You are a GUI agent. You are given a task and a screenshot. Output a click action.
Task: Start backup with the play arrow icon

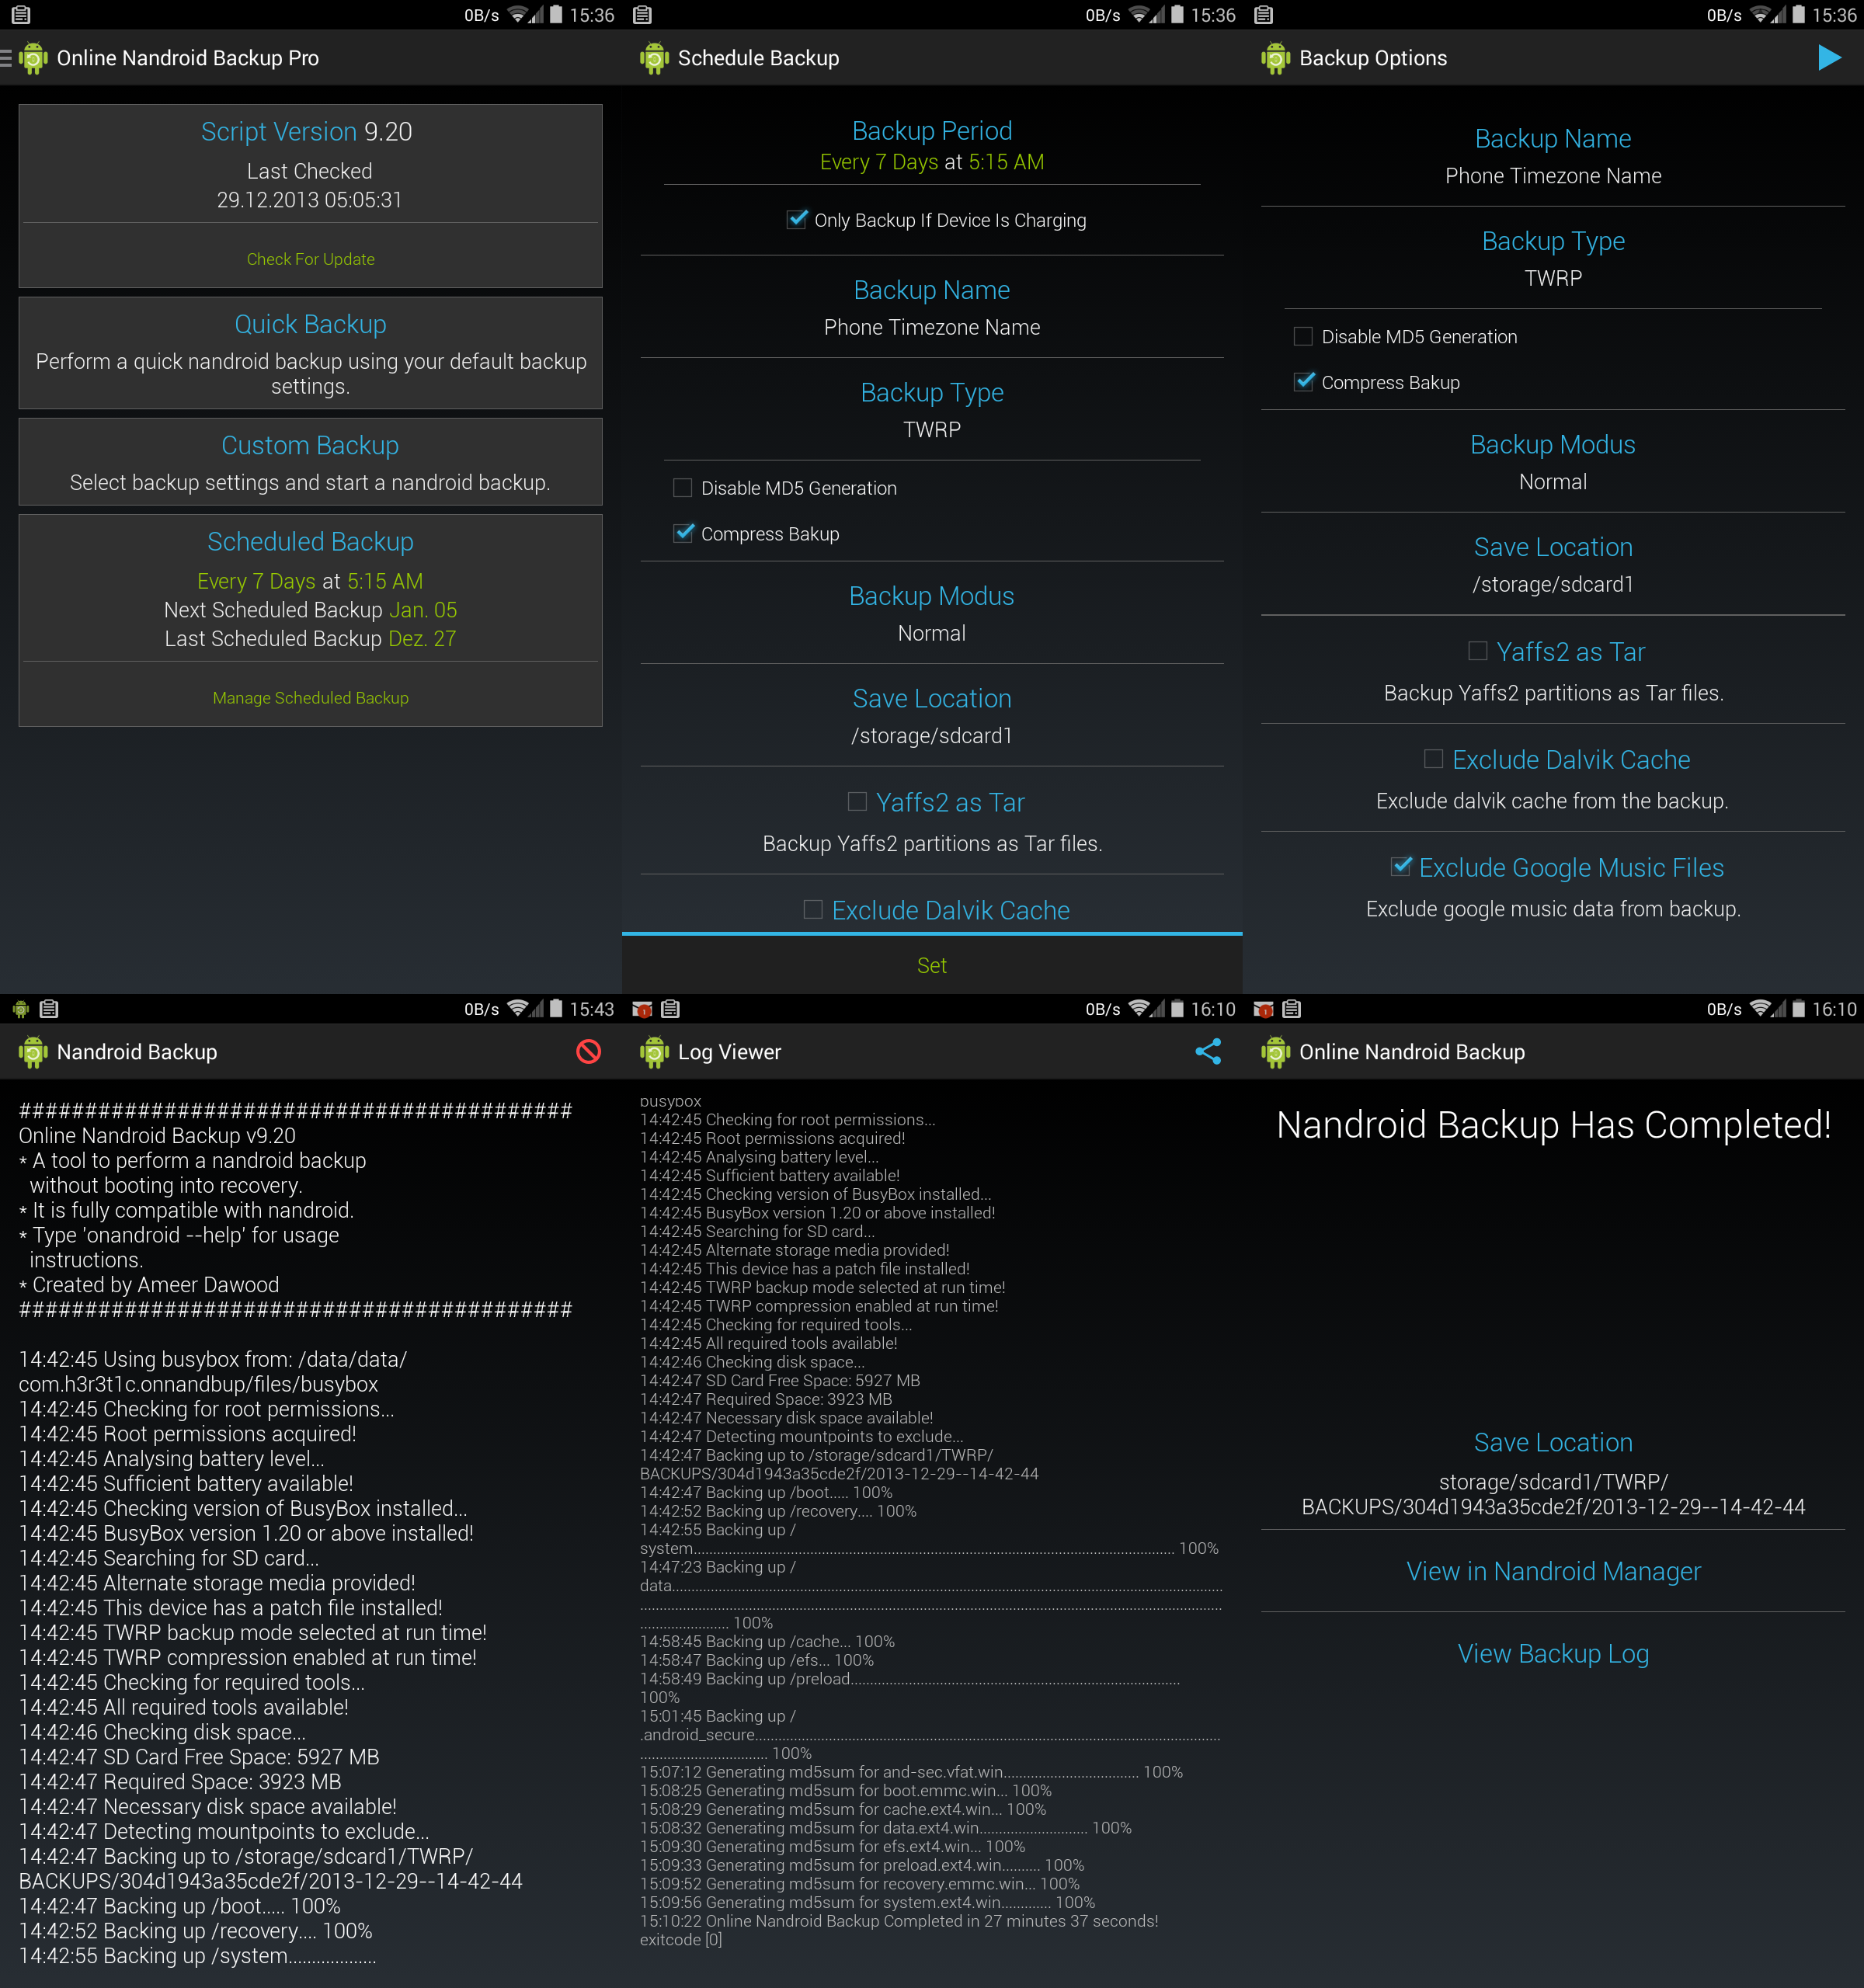click(1829, 58)
